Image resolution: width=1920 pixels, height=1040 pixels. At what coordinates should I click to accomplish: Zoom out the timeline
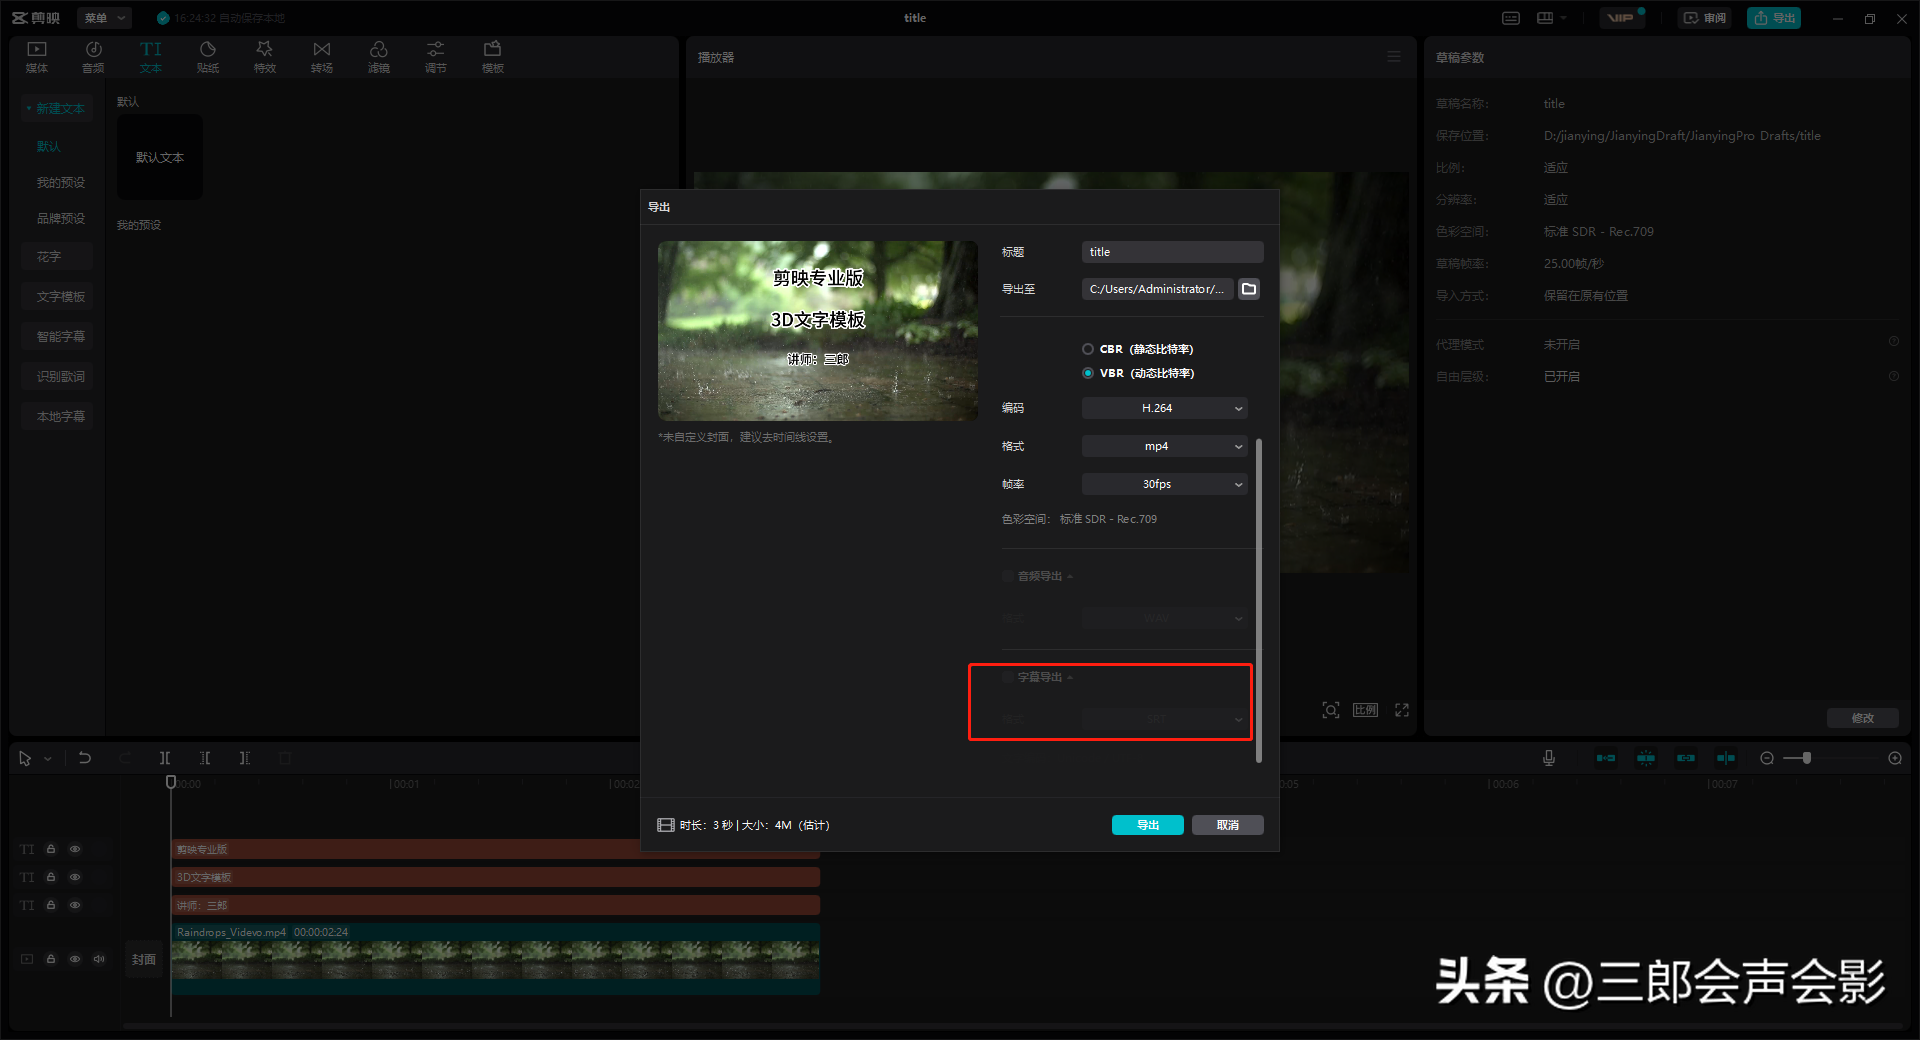click(x=1767, y=758)
